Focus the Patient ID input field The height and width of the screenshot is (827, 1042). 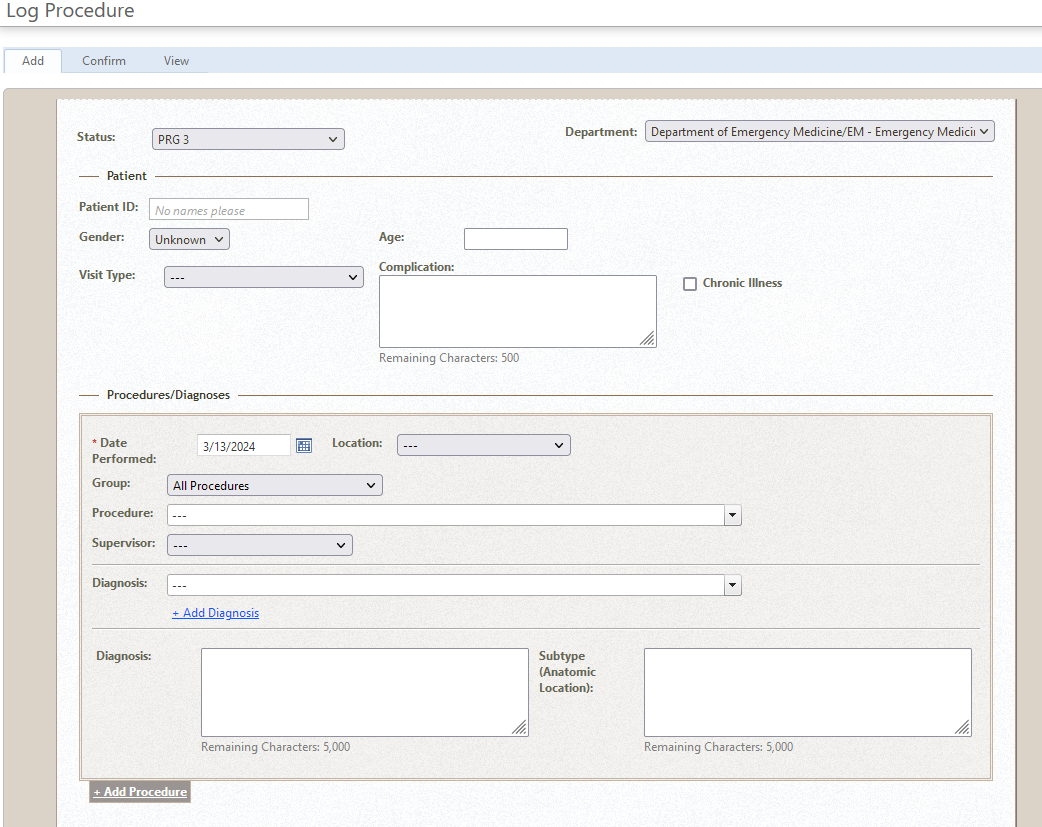coord(229,209)
